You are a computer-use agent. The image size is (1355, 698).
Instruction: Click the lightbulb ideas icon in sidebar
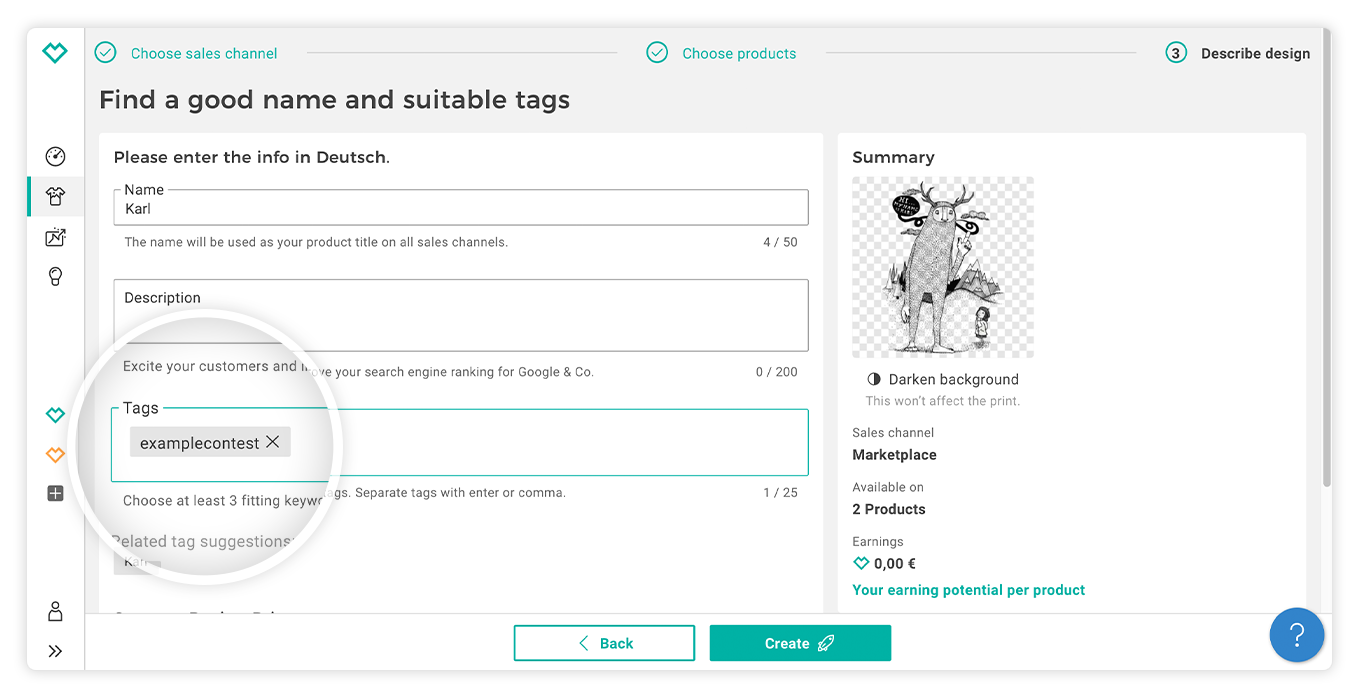(56, 277)
